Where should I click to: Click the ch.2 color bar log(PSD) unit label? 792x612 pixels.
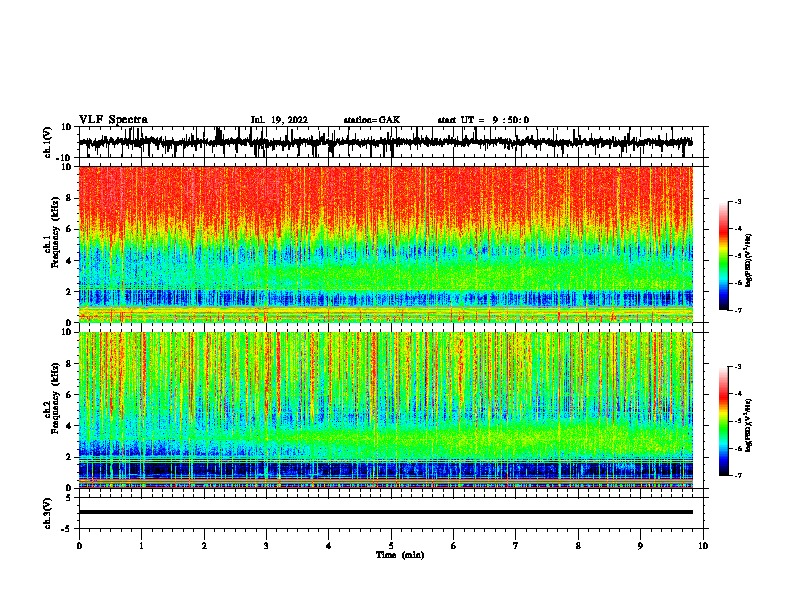tap(749, 425)
